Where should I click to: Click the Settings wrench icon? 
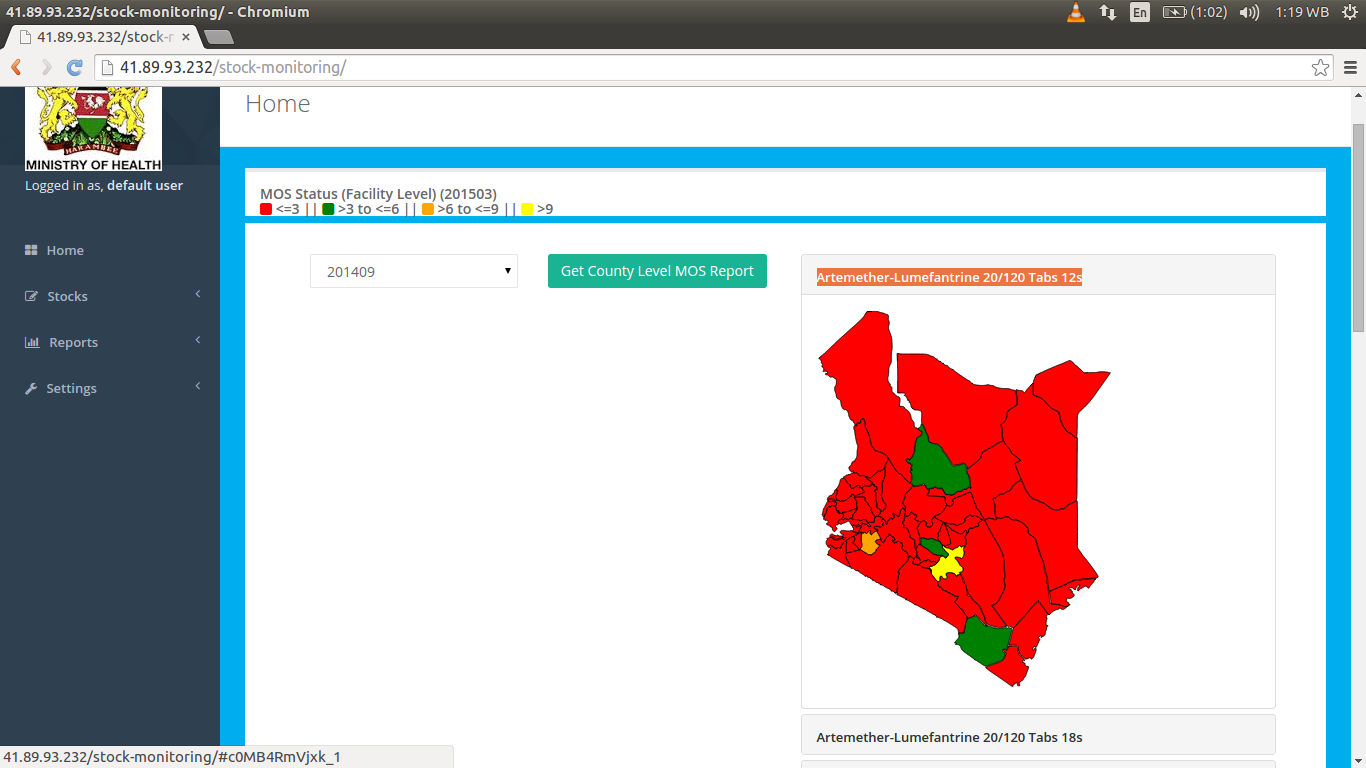pyautogui.click(x=31, y=388)
